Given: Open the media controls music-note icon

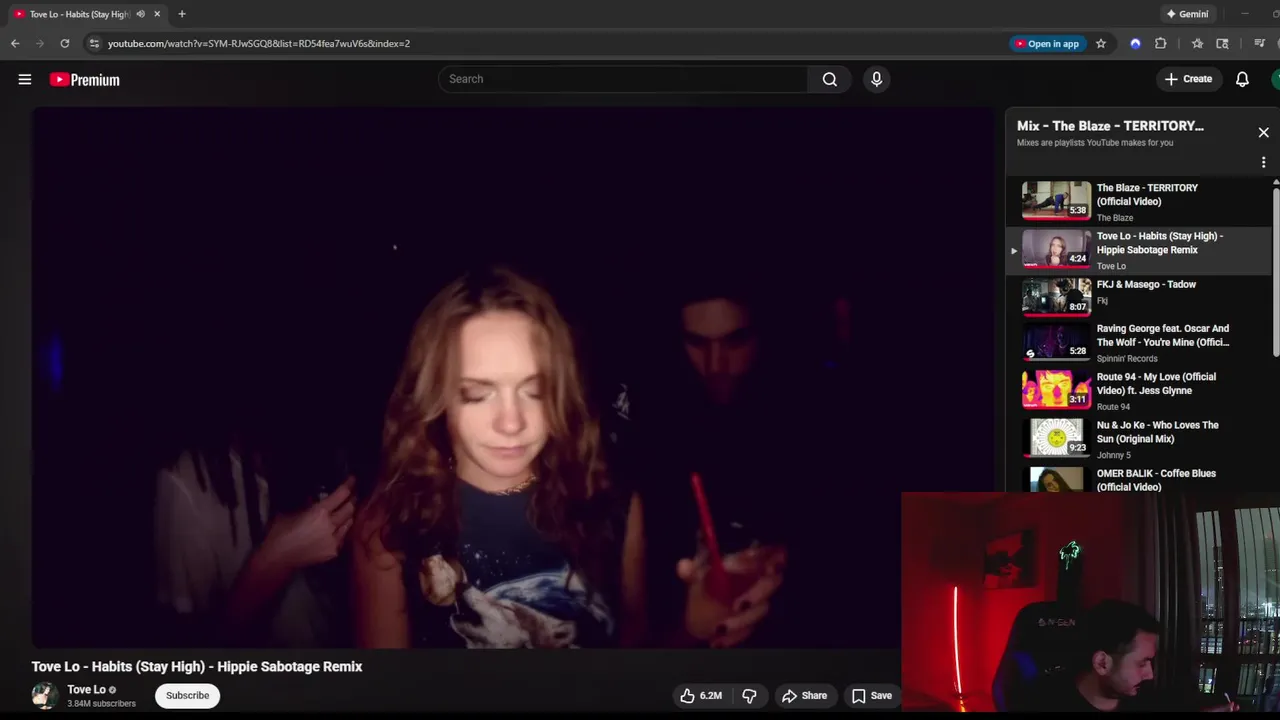Looking at the screenshot, I should click(x=1260, y=44).
